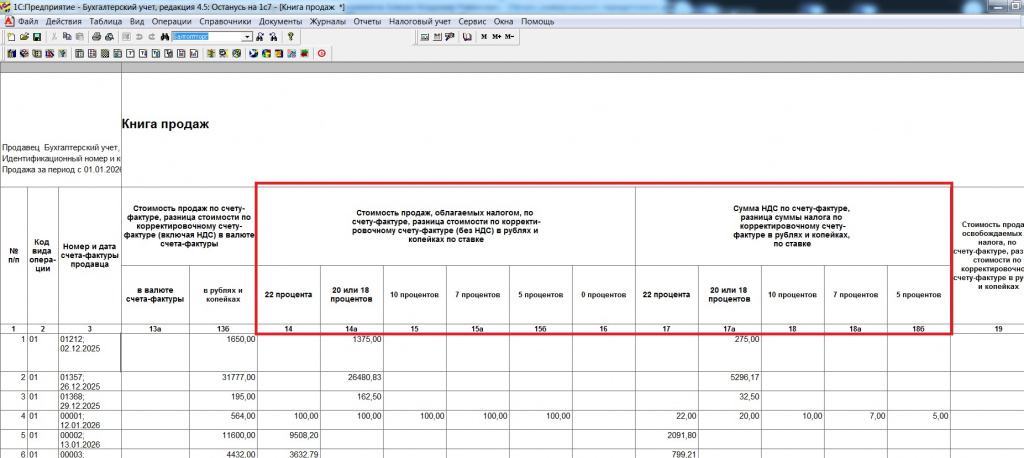The height and width of the screenshot is (458, 1024).
Task: Click the Print printer icon
Action: tap(96, 37)
